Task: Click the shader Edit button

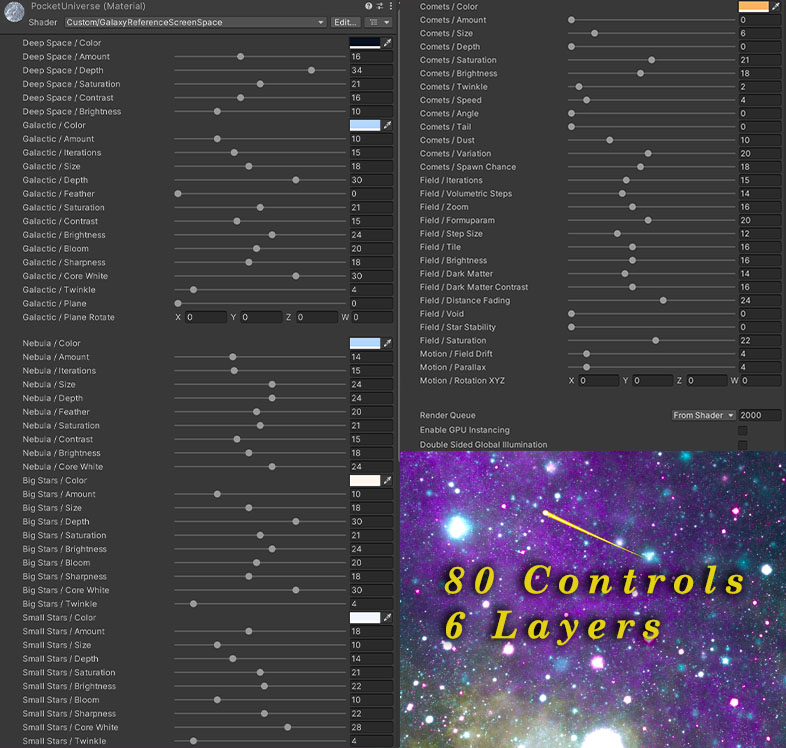Action: (x=345, y=22)
